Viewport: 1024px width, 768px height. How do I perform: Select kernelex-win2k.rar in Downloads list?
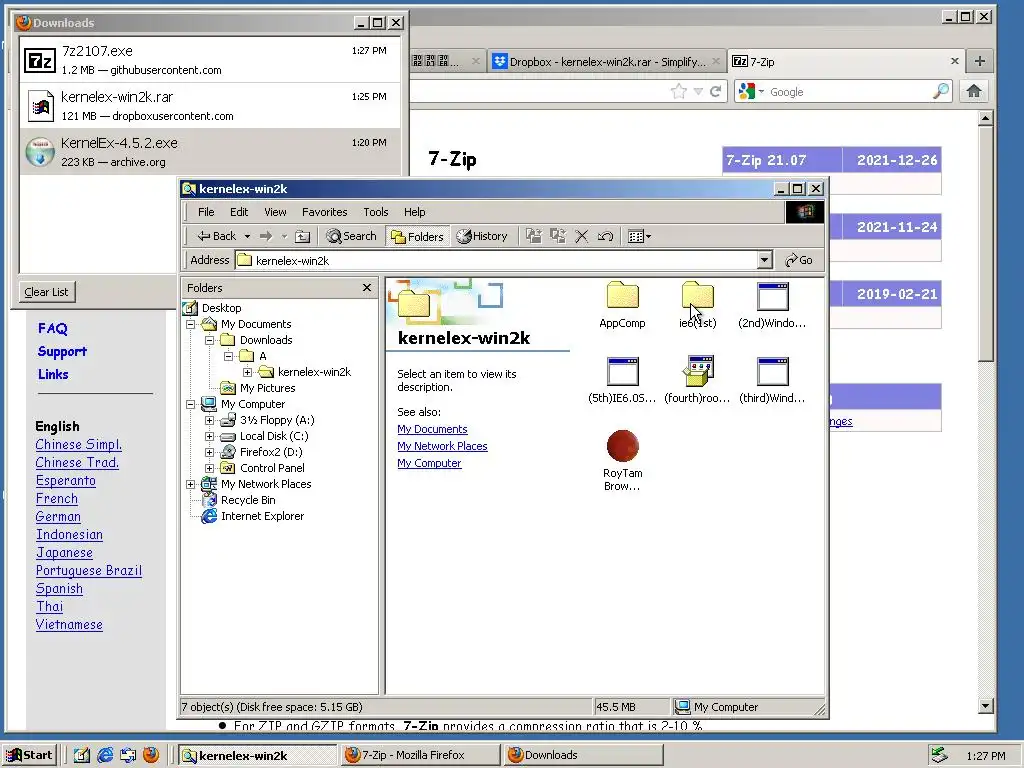click(210, 105)
